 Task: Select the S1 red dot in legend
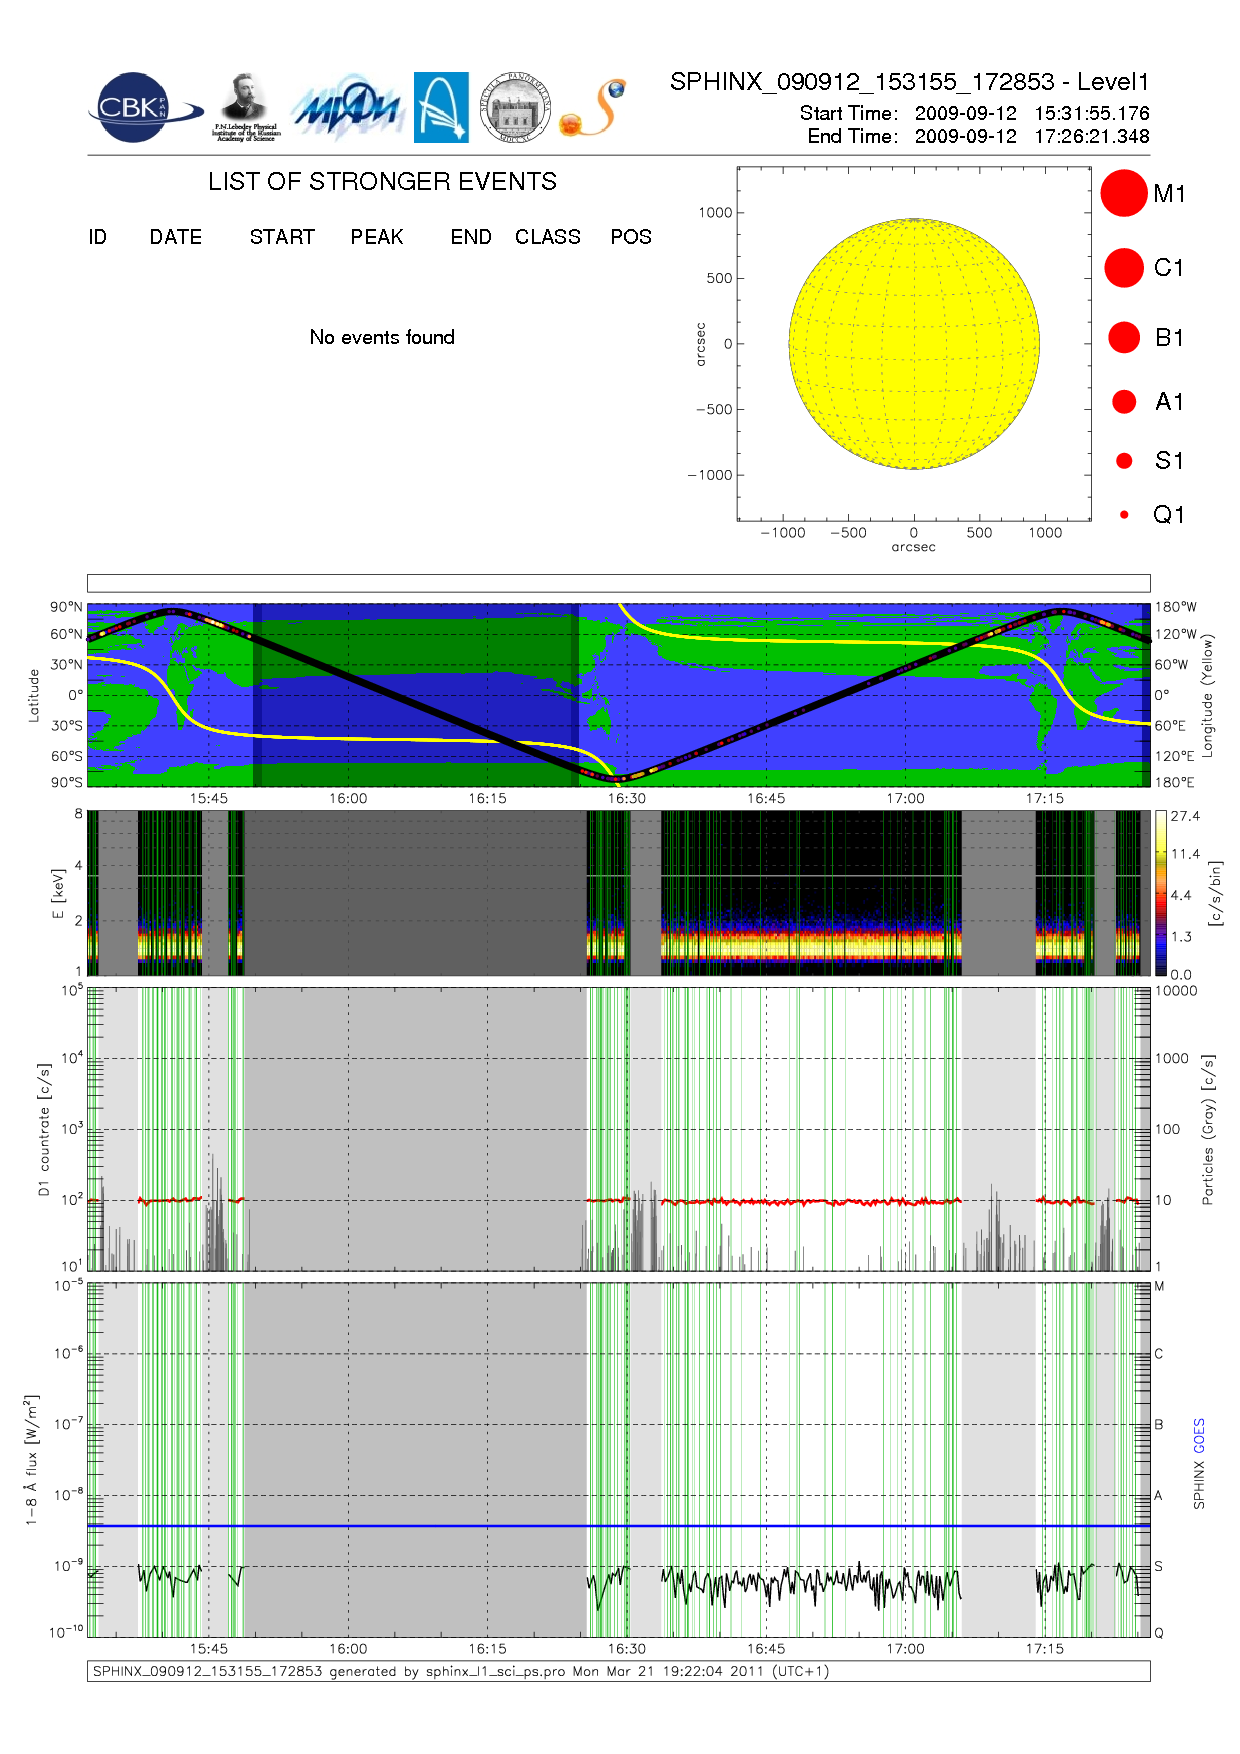coord(1124,461)
